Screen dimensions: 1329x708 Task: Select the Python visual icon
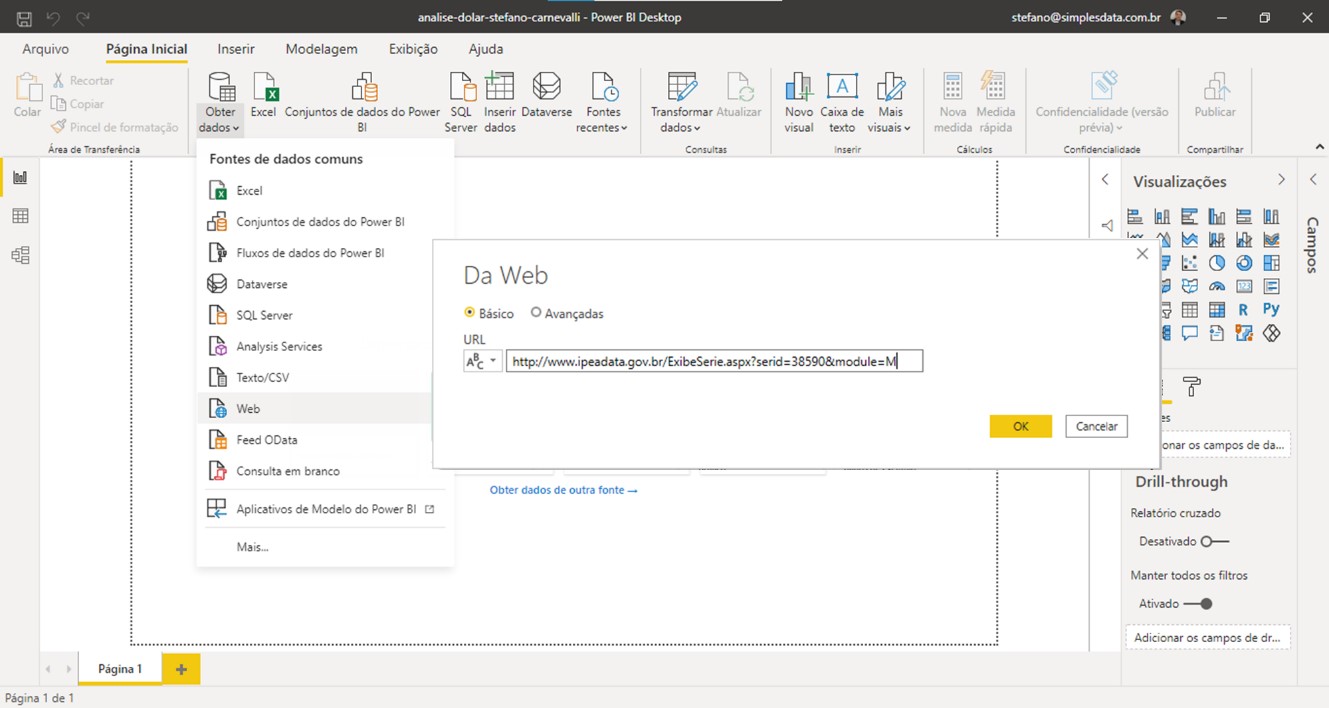[x=1271, y=310]
